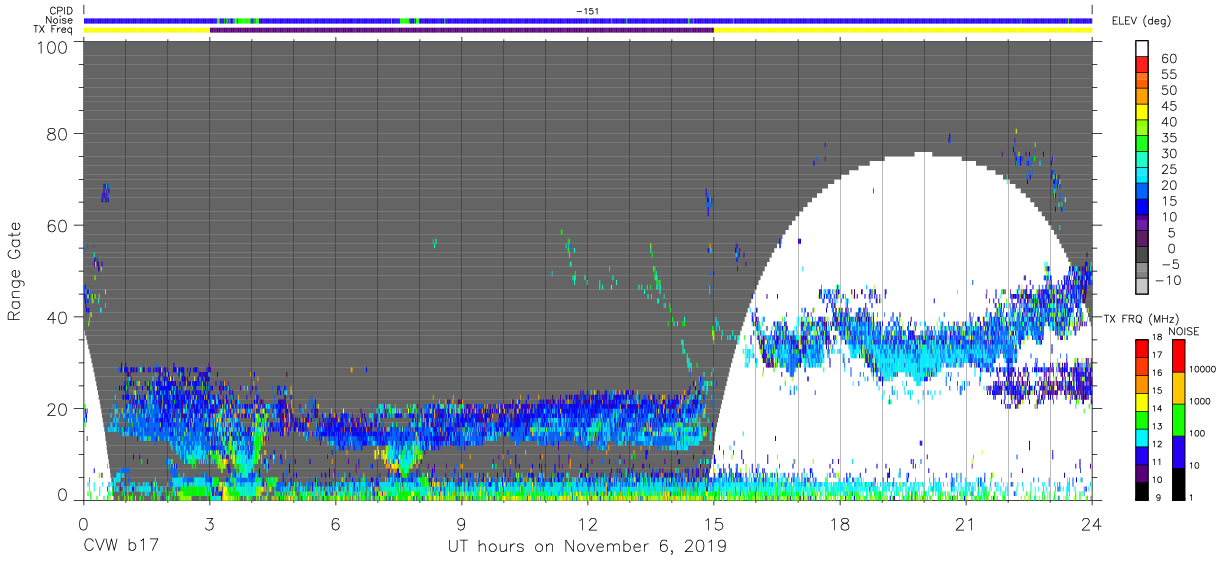Click the black bottom segment of TX FRQ bar

coord(1142,492)
